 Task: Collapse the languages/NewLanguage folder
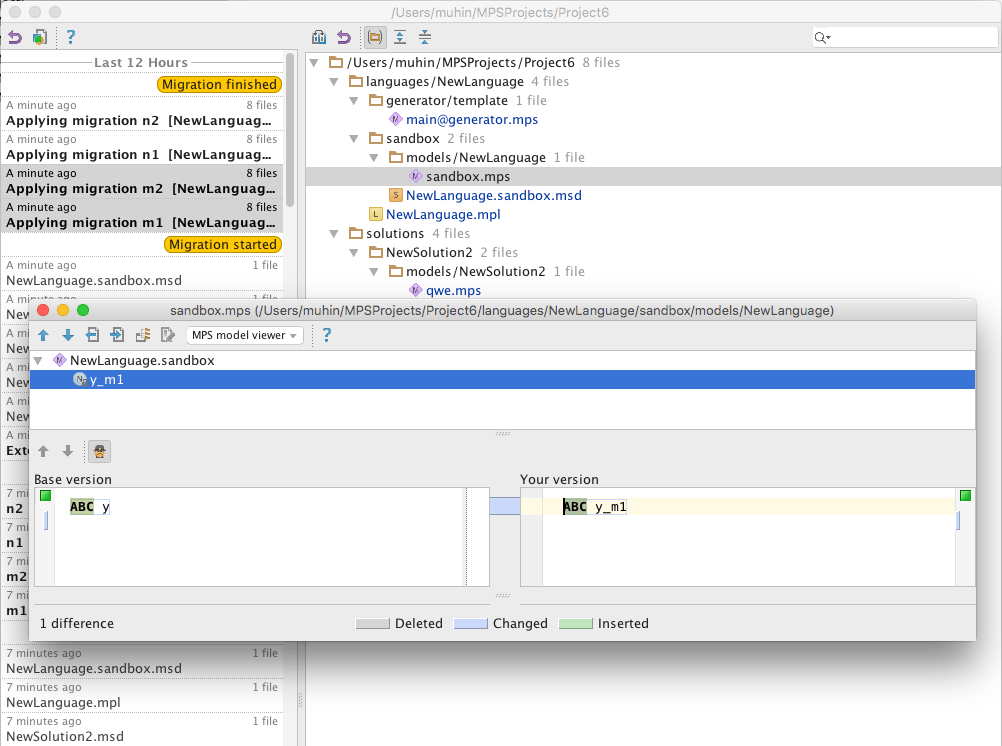coord(336,82)
